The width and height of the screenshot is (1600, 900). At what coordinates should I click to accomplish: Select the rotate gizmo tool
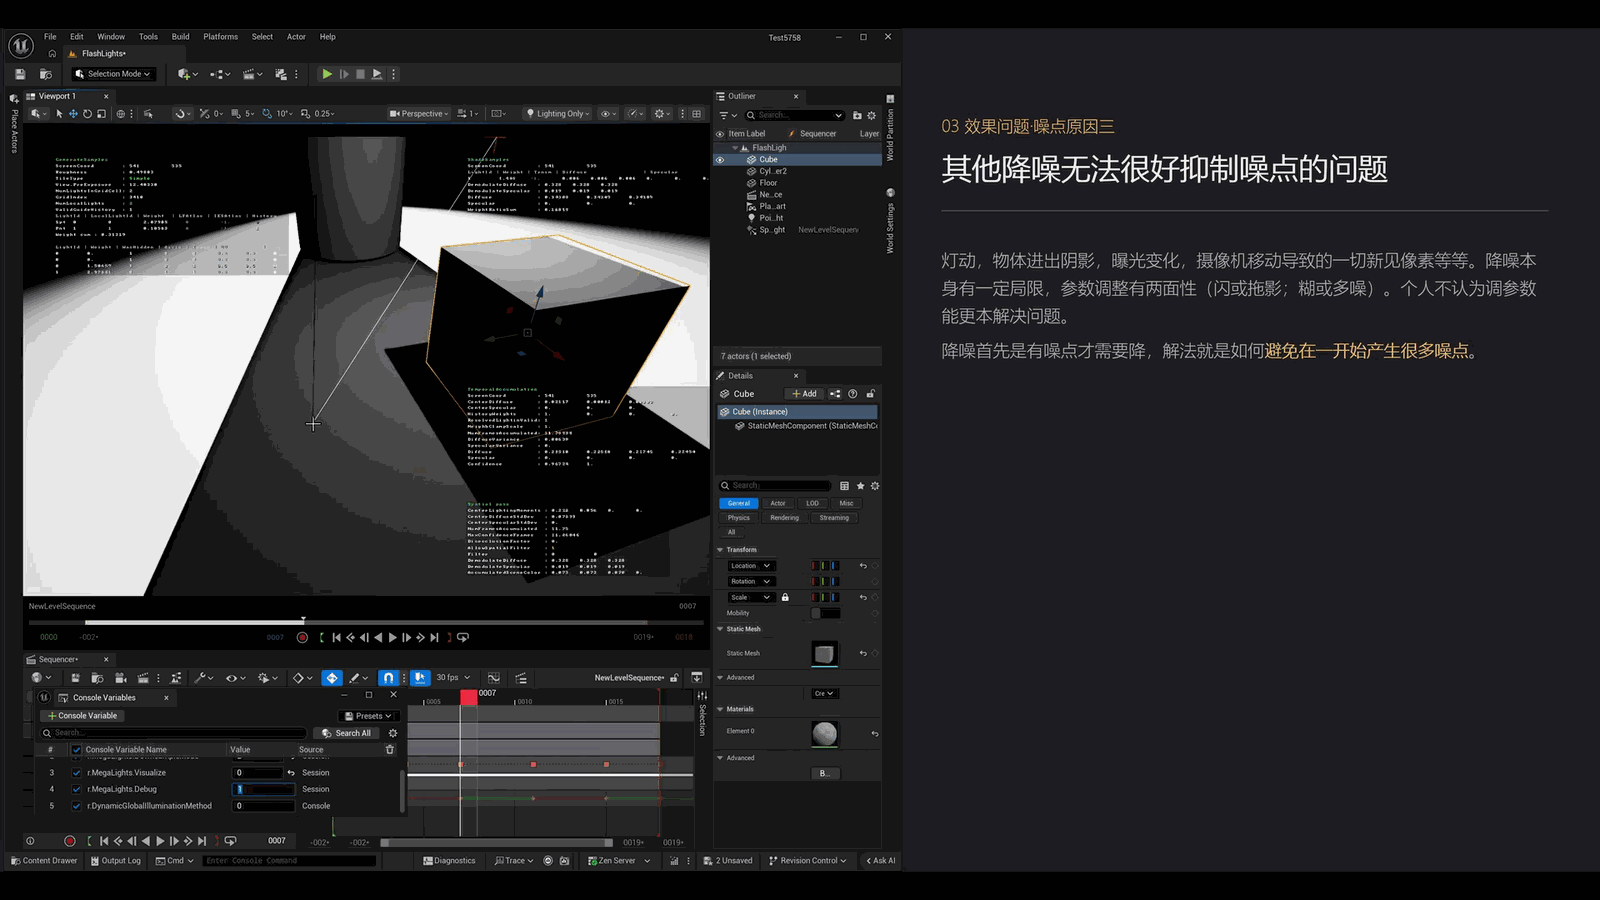coord(87,114)
